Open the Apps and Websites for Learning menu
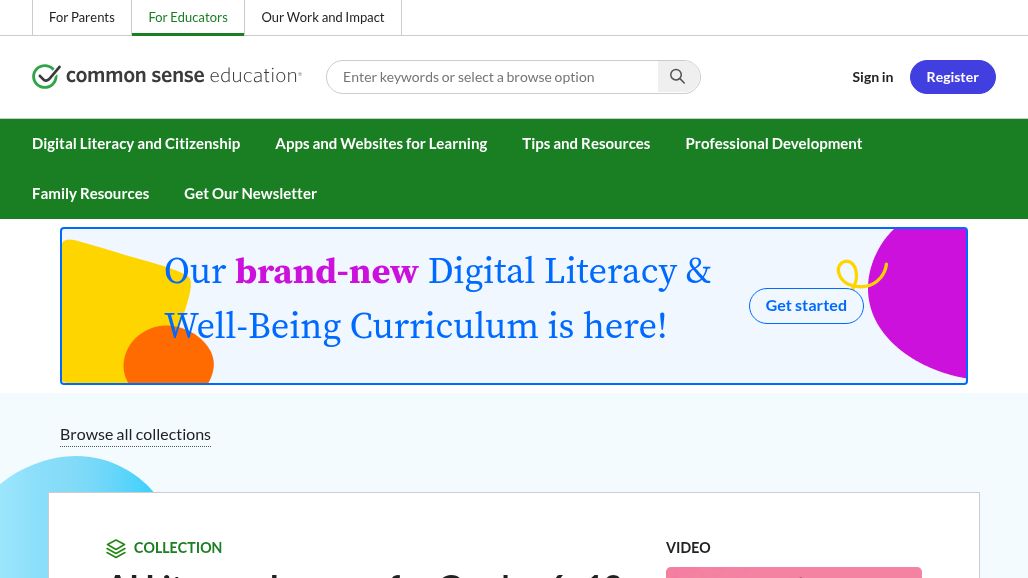This screenshot has height=578, width=1028. (x=381, y=143)
